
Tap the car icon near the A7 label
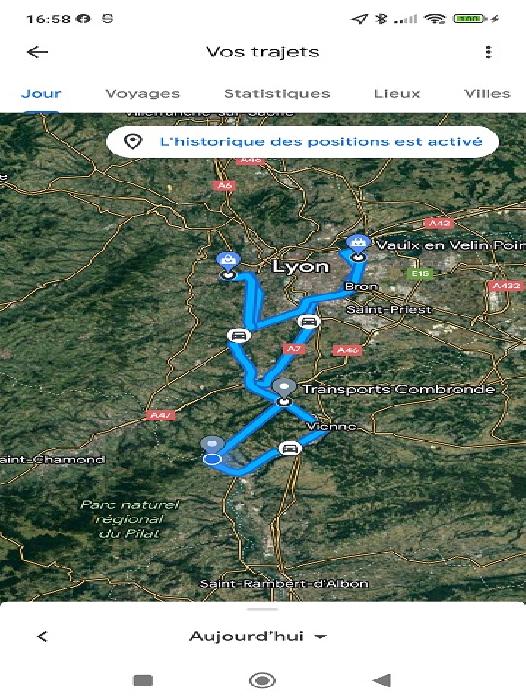[x=309, y=321]
